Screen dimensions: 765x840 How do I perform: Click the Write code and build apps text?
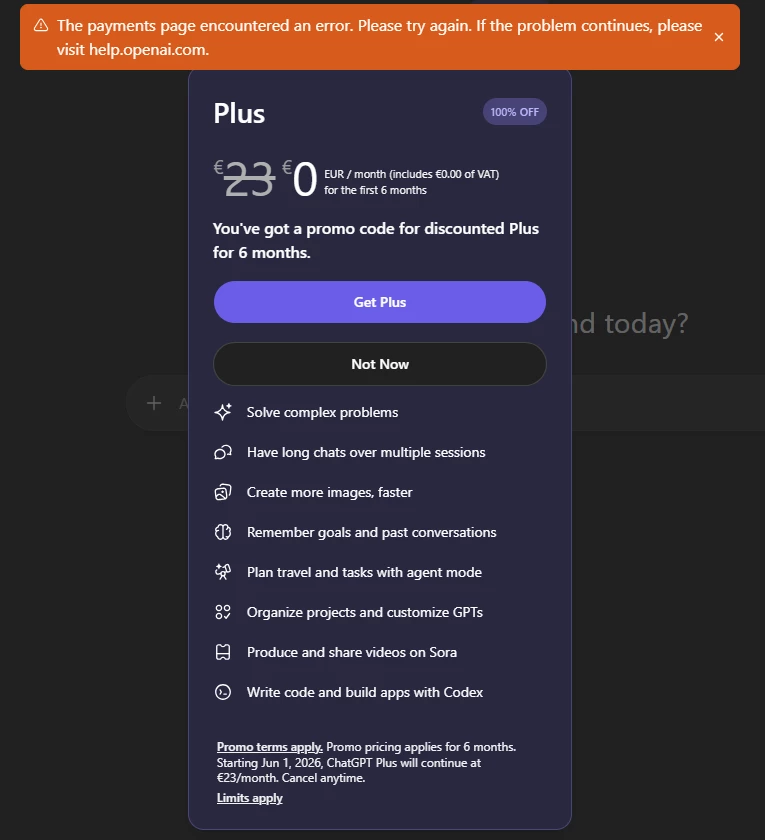point(365,692)
